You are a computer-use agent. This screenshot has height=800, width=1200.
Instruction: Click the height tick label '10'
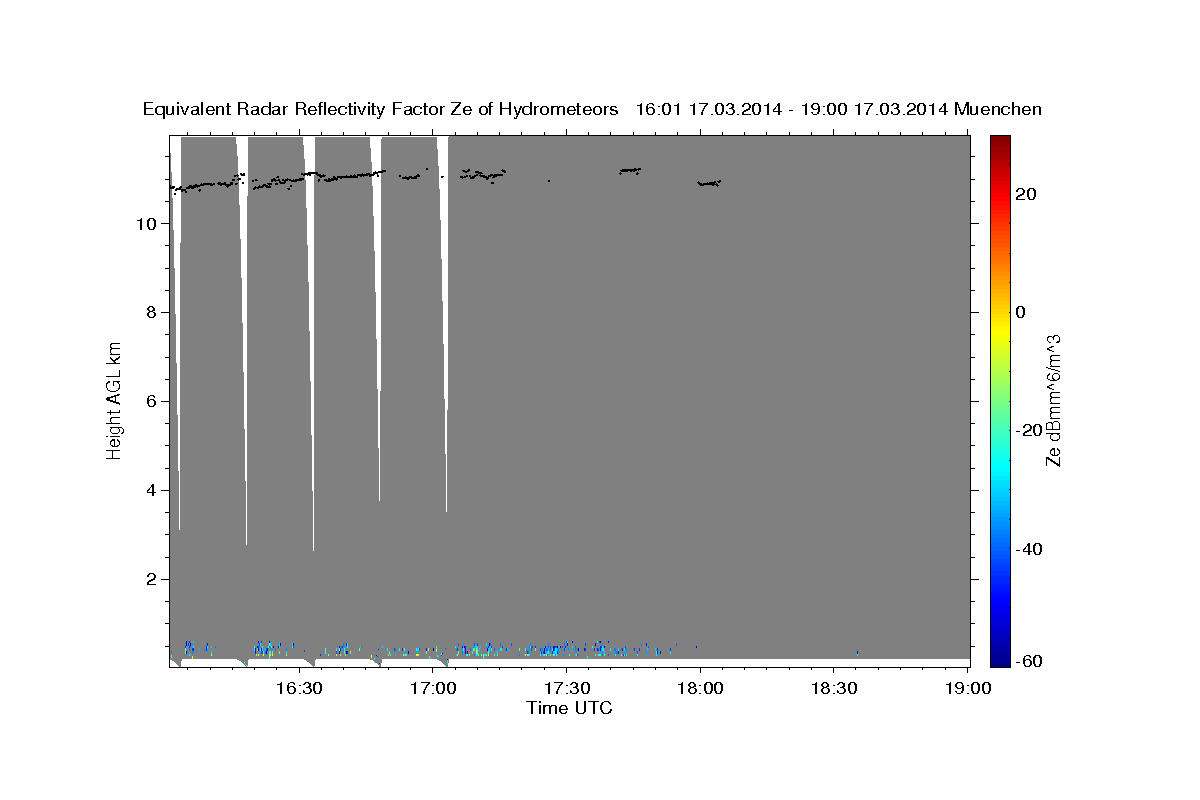click(x=146, y=223)
